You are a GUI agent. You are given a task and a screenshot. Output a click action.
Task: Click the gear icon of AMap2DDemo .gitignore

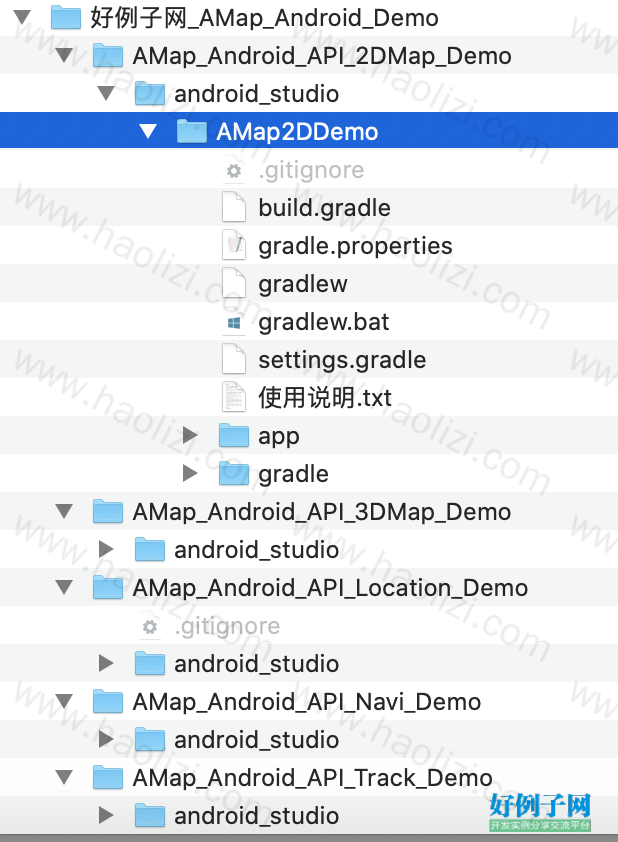(234, 171)
